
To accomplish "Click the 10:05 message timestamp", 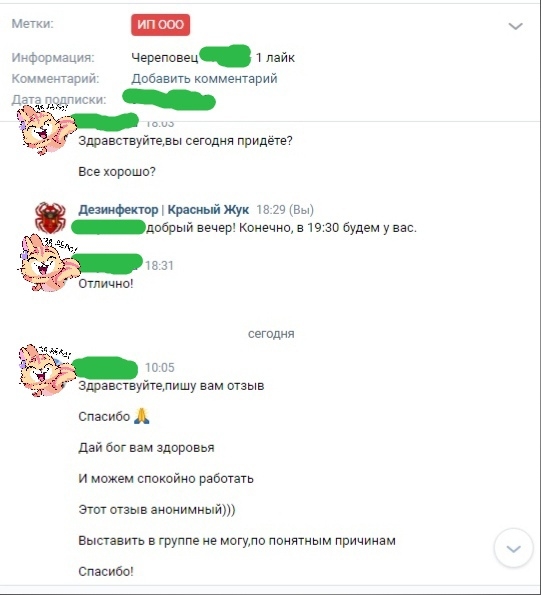I will (x=160, y=367).
